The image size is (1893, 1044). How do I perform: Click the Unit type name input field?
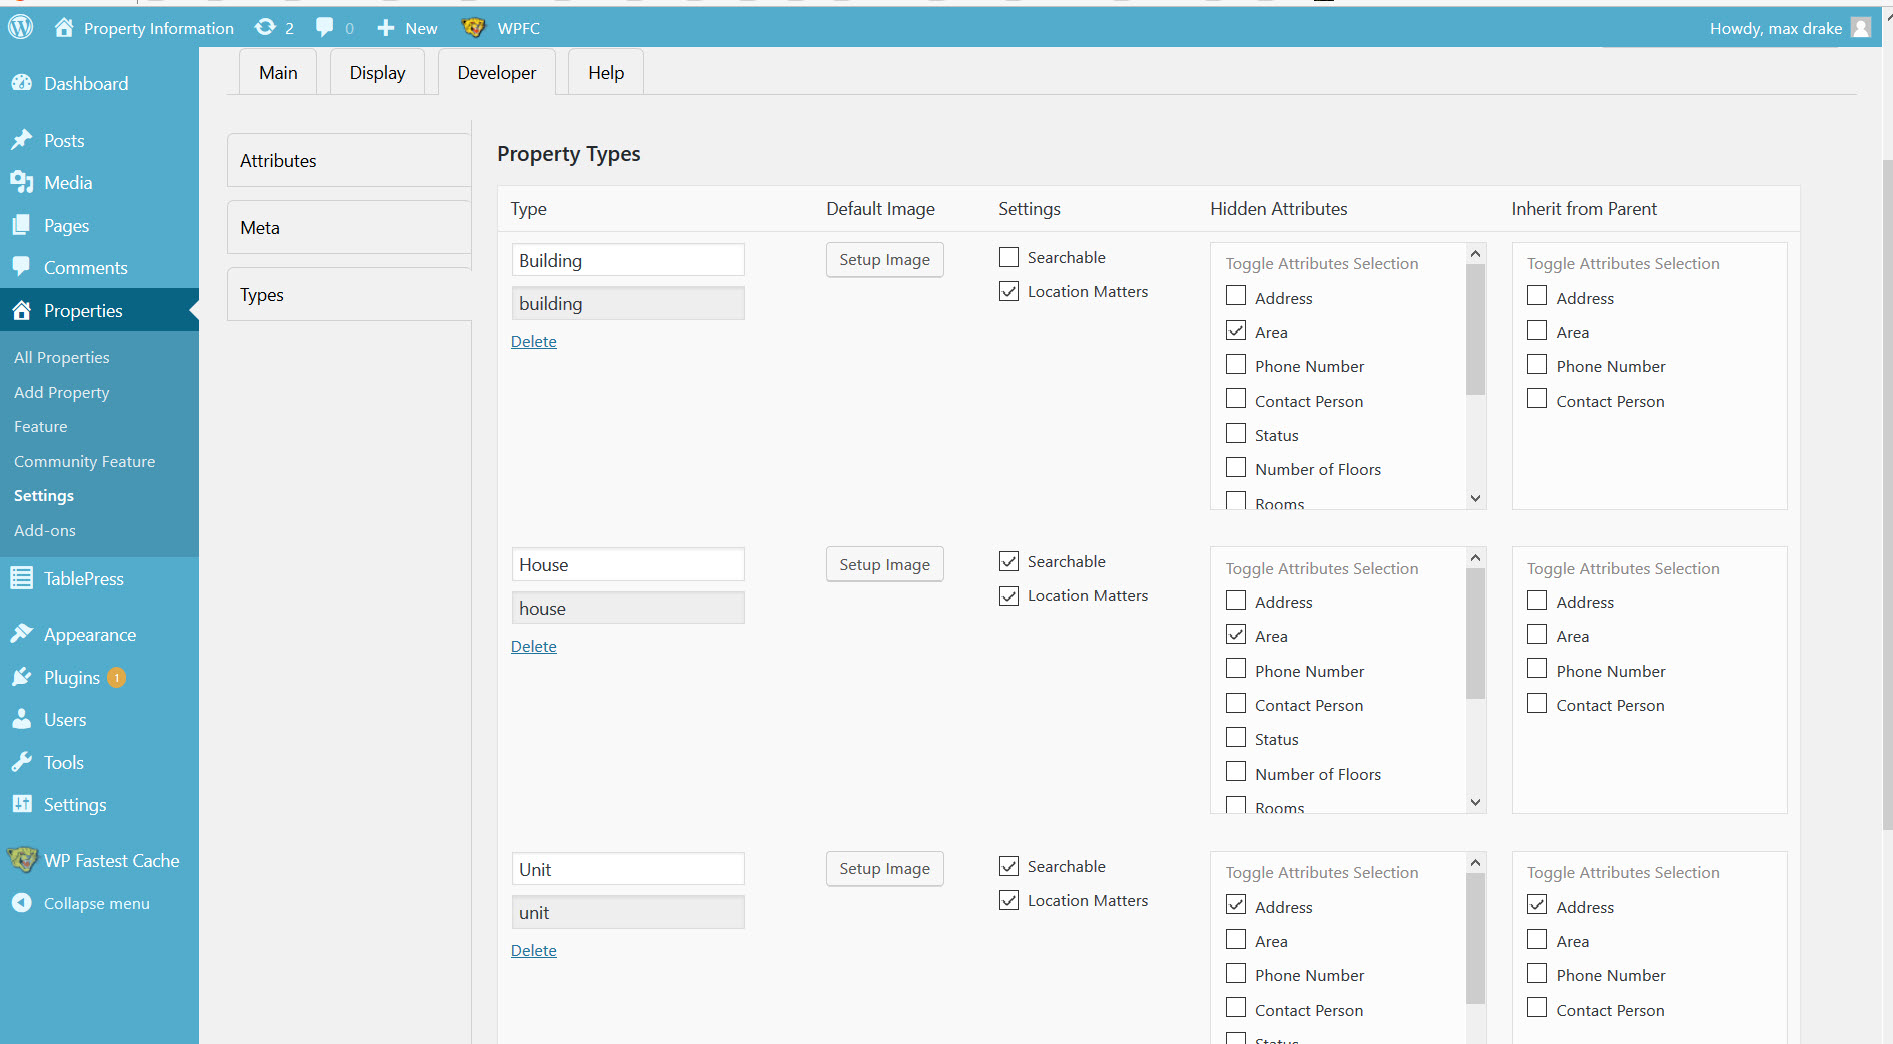627,869
